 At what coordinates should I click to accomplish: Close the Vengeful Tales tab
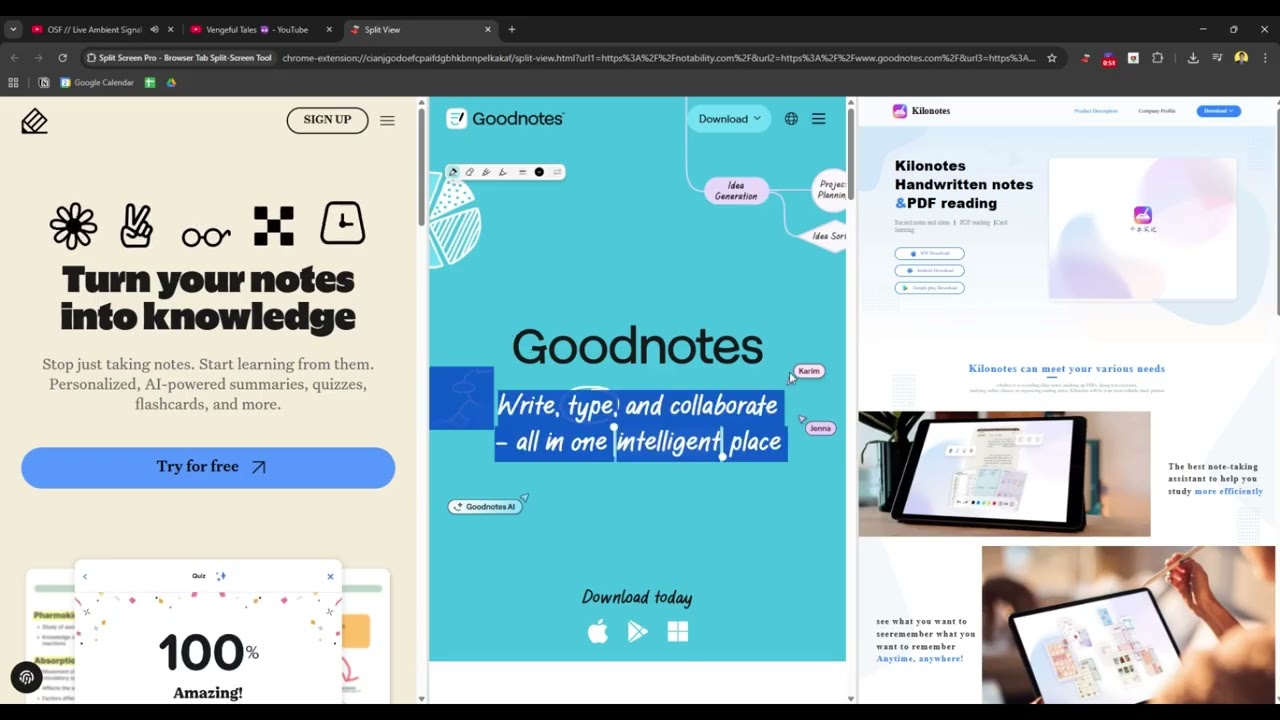(329, 30)
